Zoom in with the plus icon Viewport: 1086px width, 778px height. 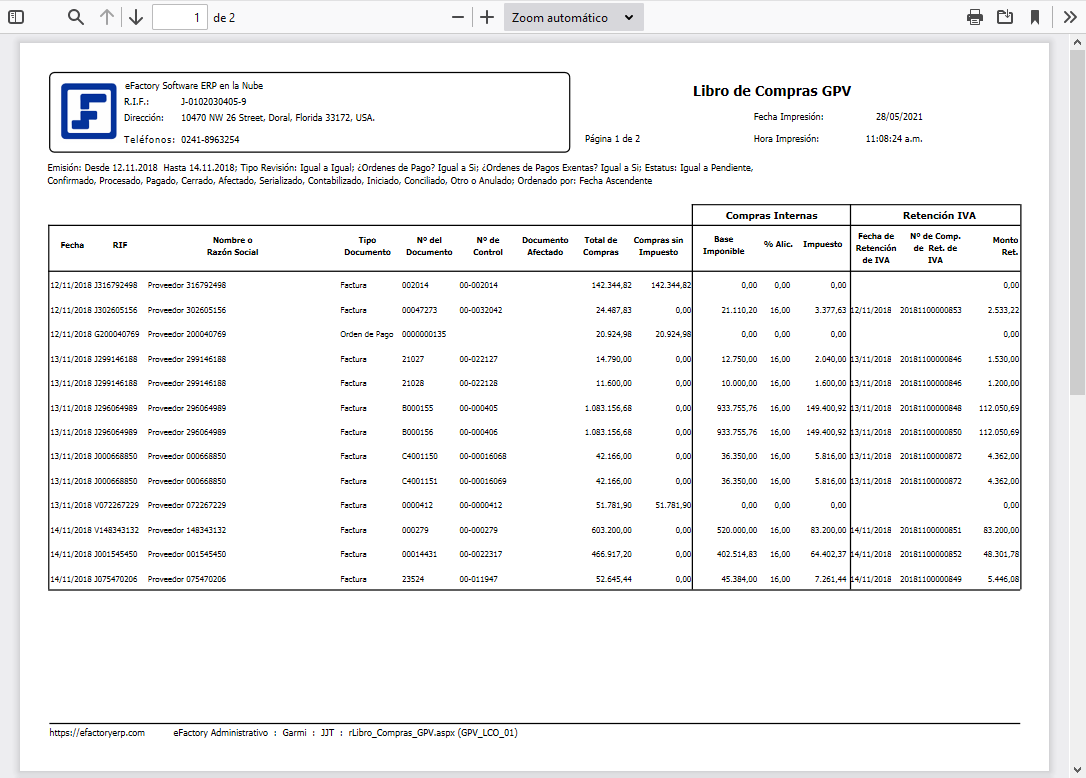click(x=486, y=16)
